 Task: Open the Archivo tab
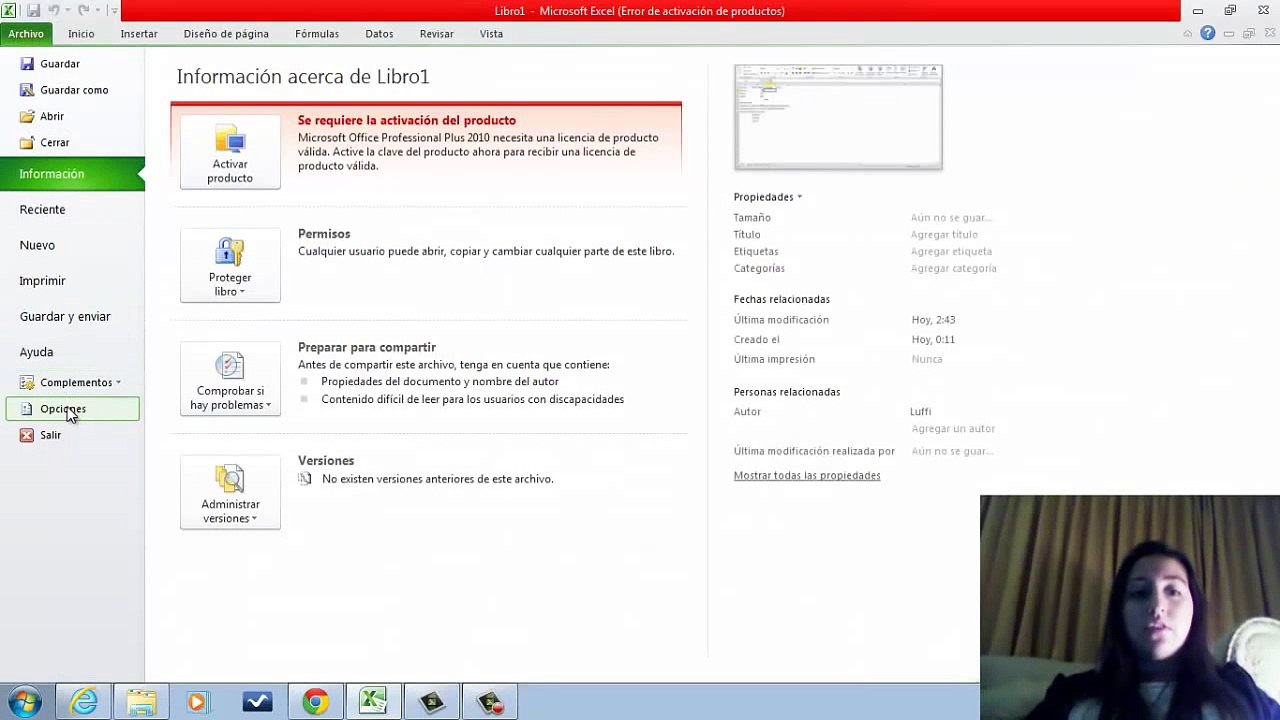click(26, 34)
